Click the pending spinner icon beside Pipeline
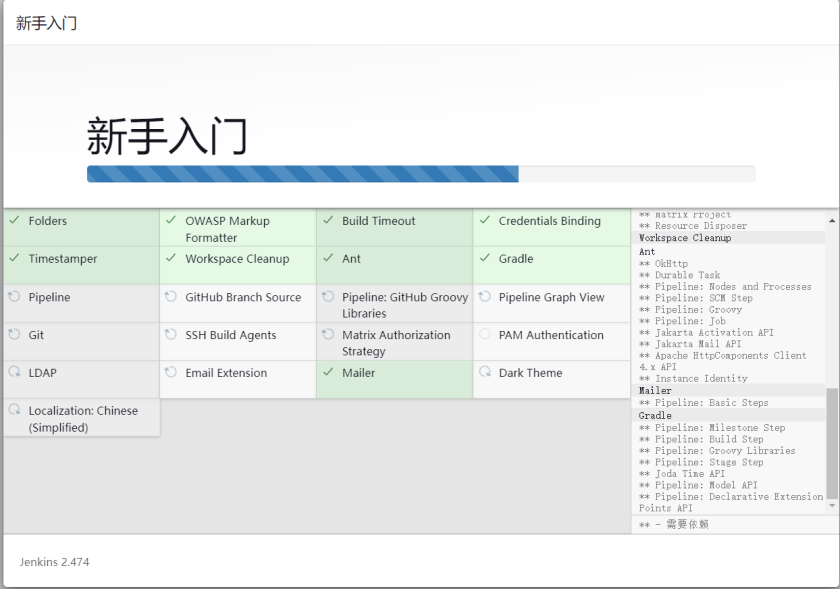The image size is (840, 589). tap(14, 296)
